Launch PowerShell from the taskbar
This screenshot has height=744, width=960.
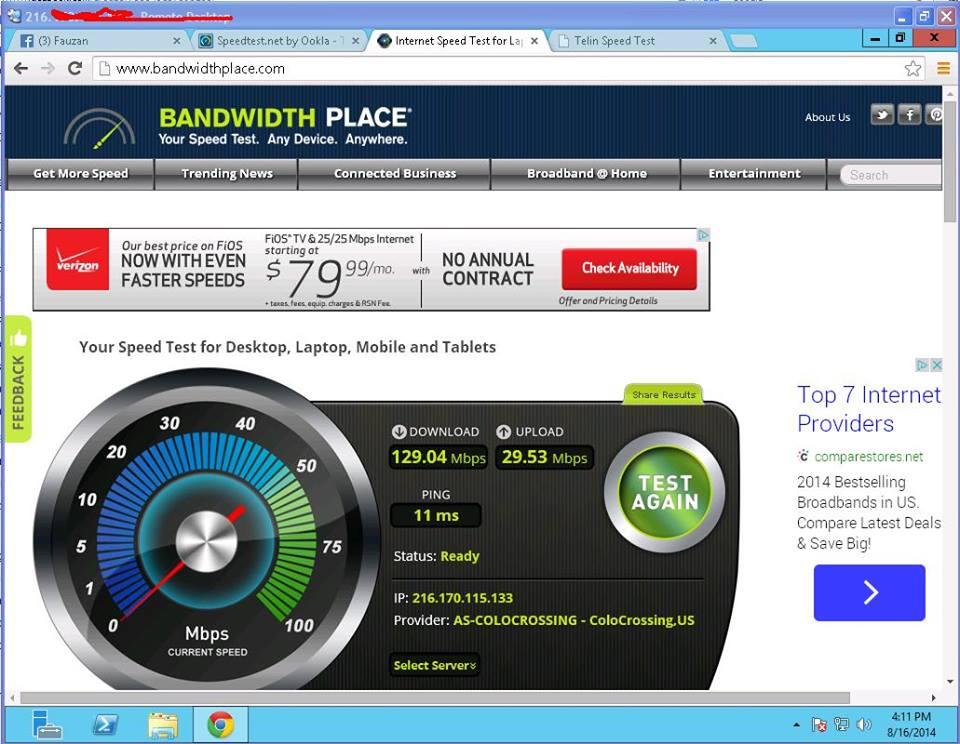105,725
